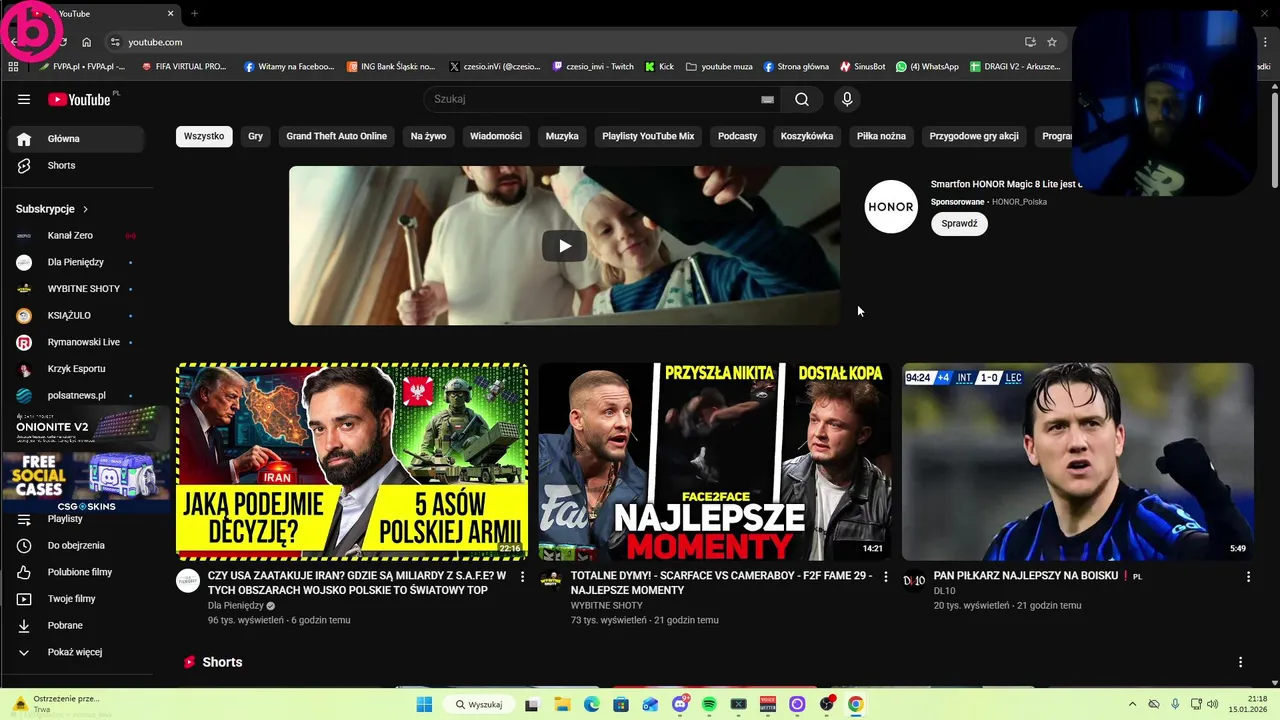Start voice search with microphone
The image size is (1280, 720).
coord(847,99)
